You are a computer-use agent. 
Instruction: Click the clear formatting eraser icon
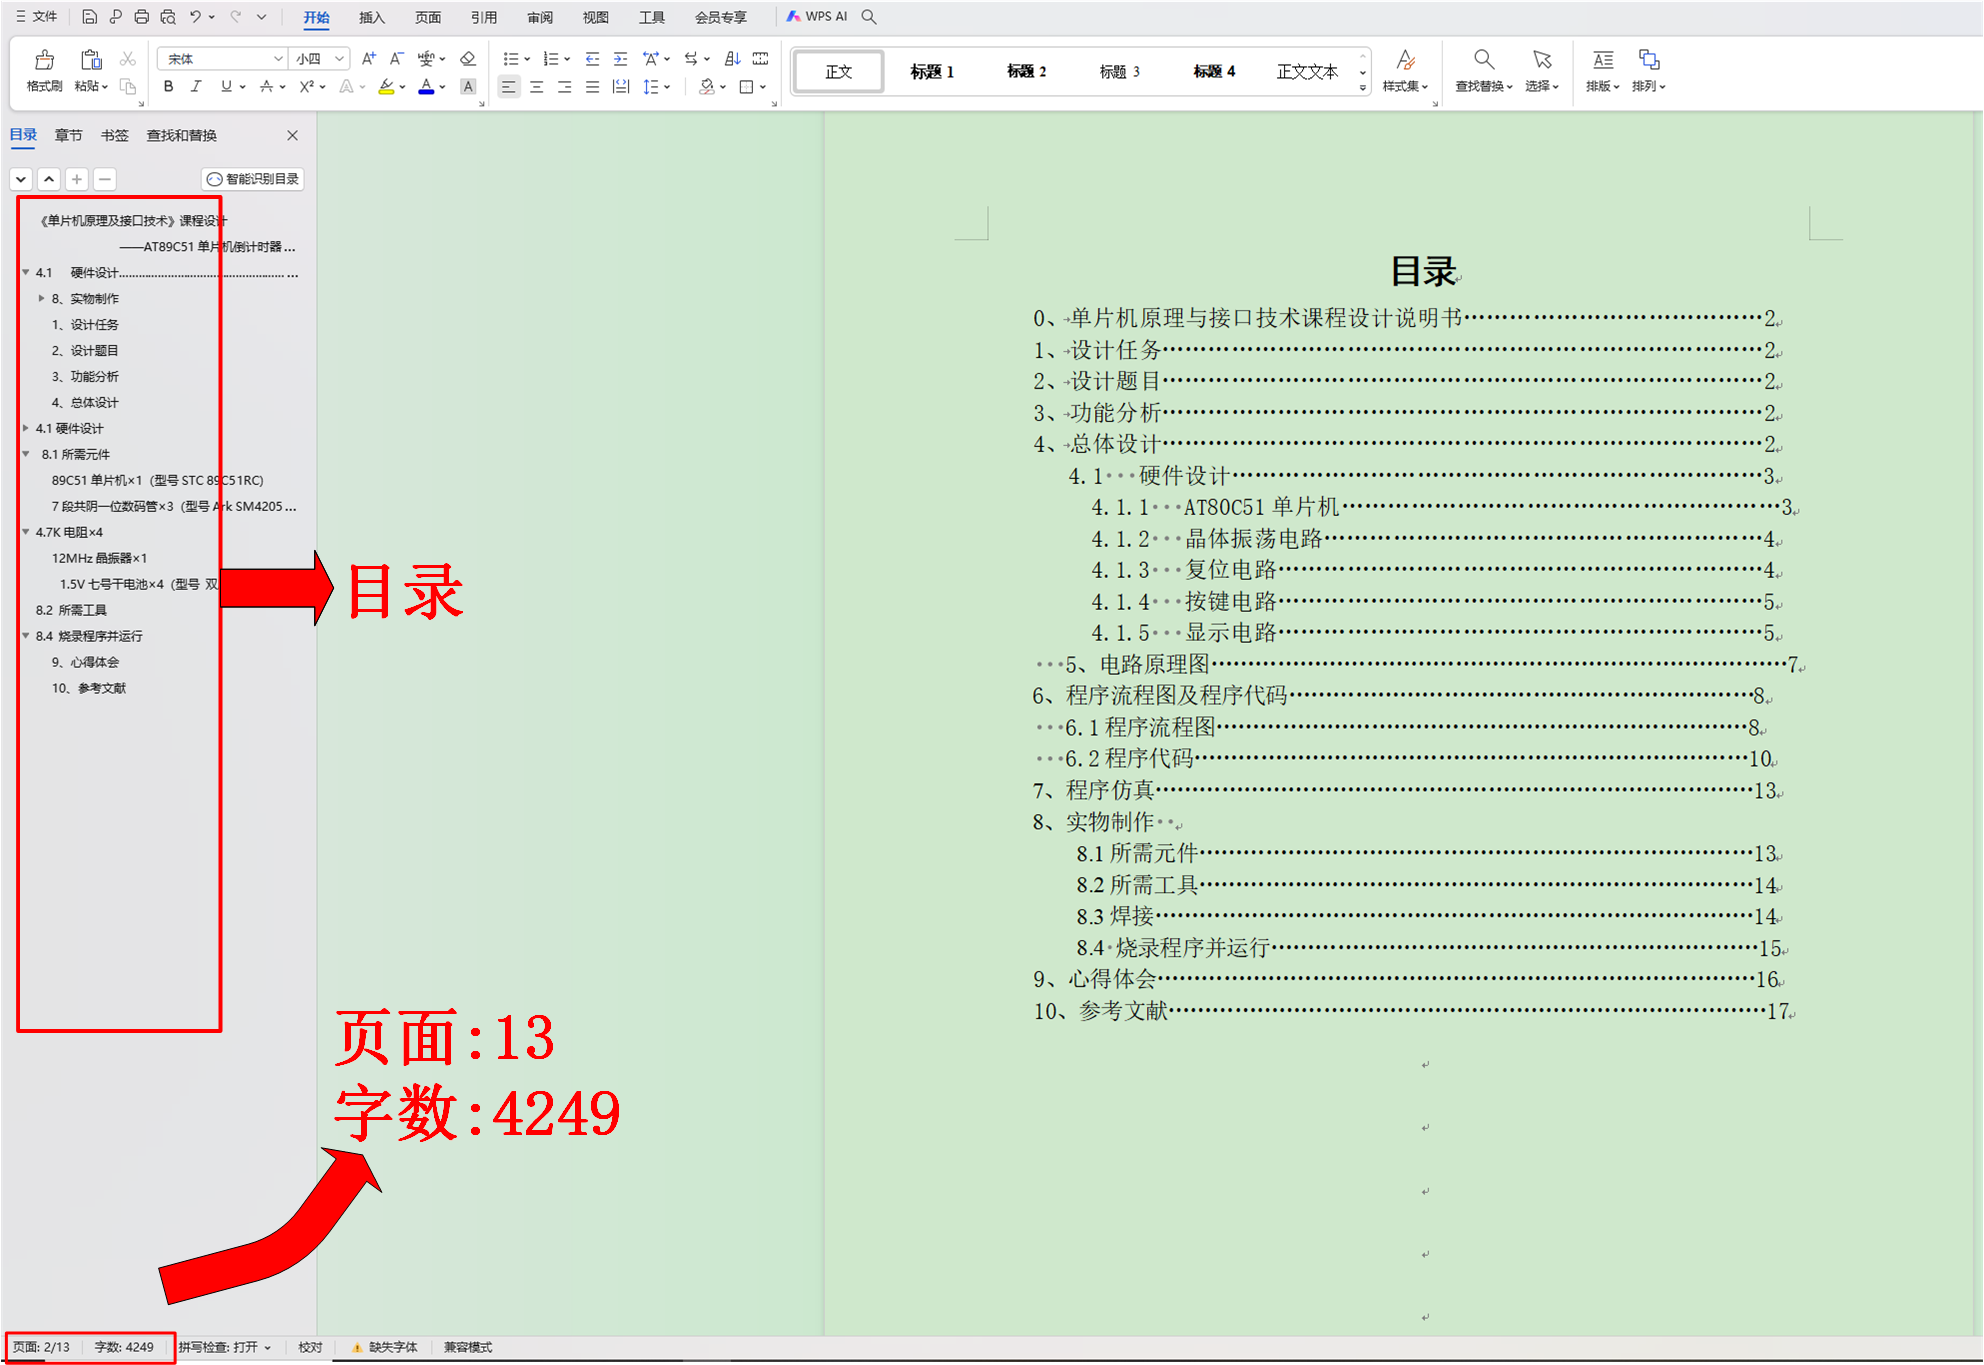pyautogui.click(x=467, y=59)
